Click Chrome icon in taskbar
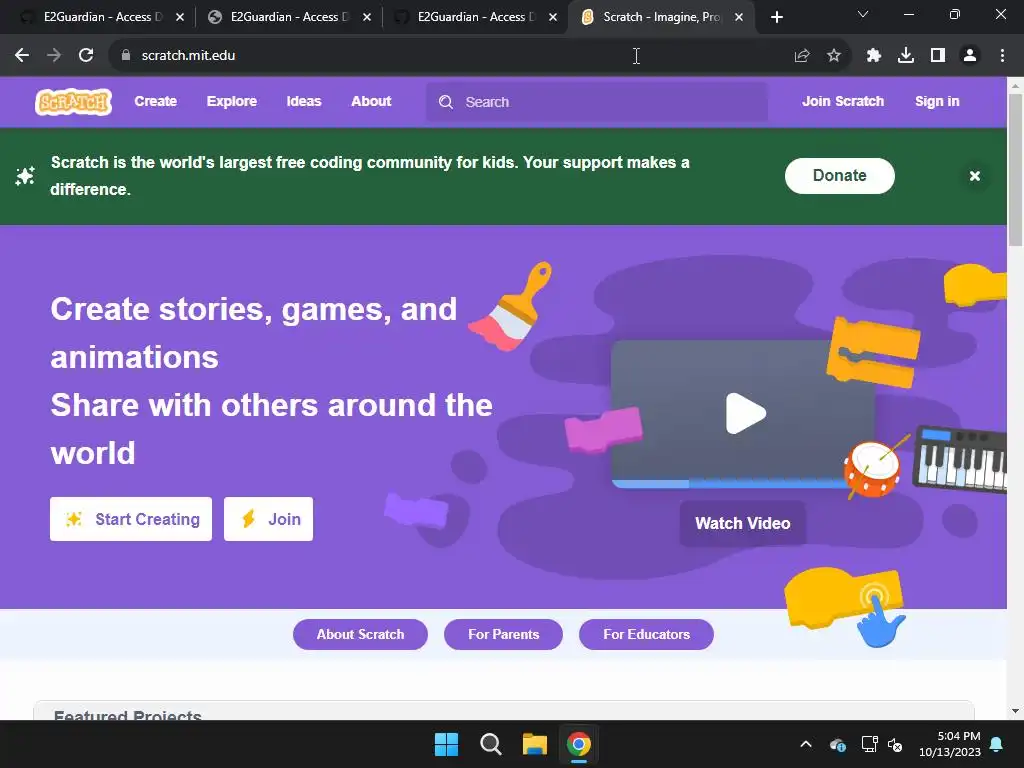Viewport: 1024px width, 768px height. tap(579, 744)
